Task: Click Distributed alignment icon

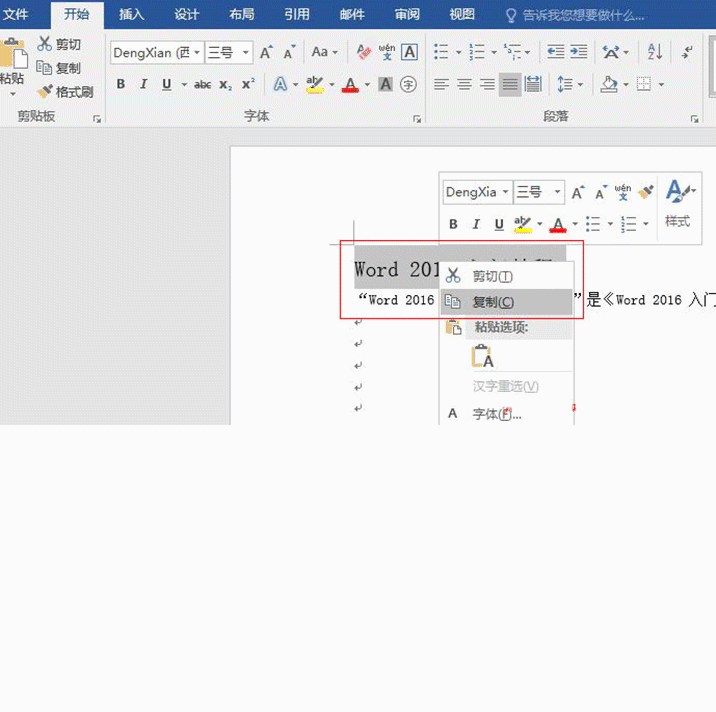Action: click(x=533, y=84)
